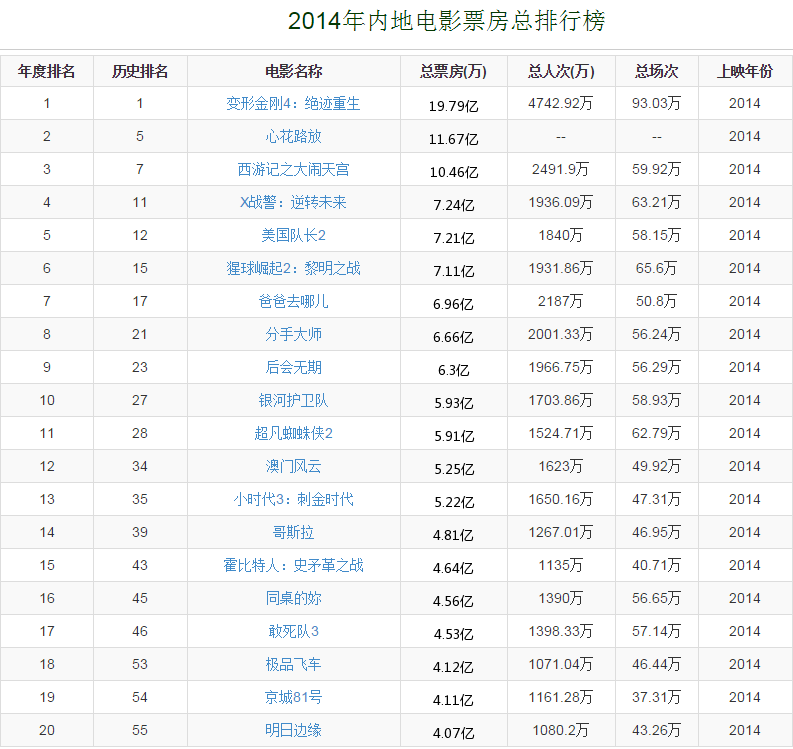Select the 43.26万 screenings cell

656,730
